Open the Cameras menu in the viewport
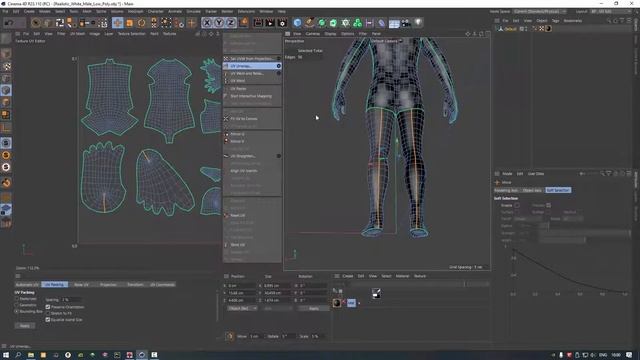Viewport: 640px width, 360px height. click(x=313, y=34)
